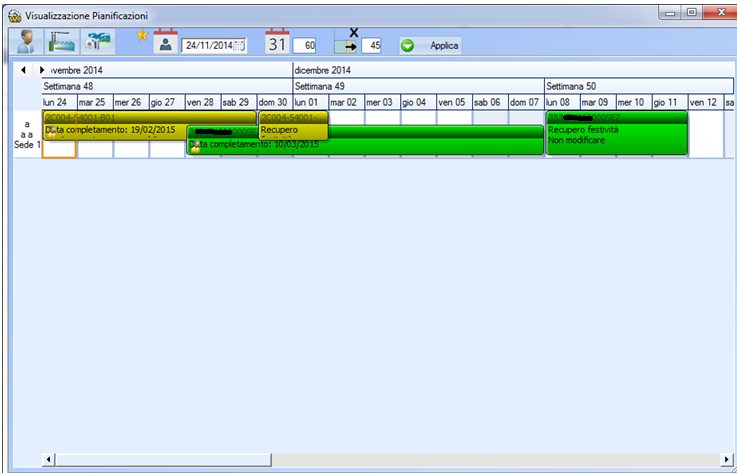This screenshot has width=737, height=475.
Task: Select day column gio 27
Action: point(167,102)
